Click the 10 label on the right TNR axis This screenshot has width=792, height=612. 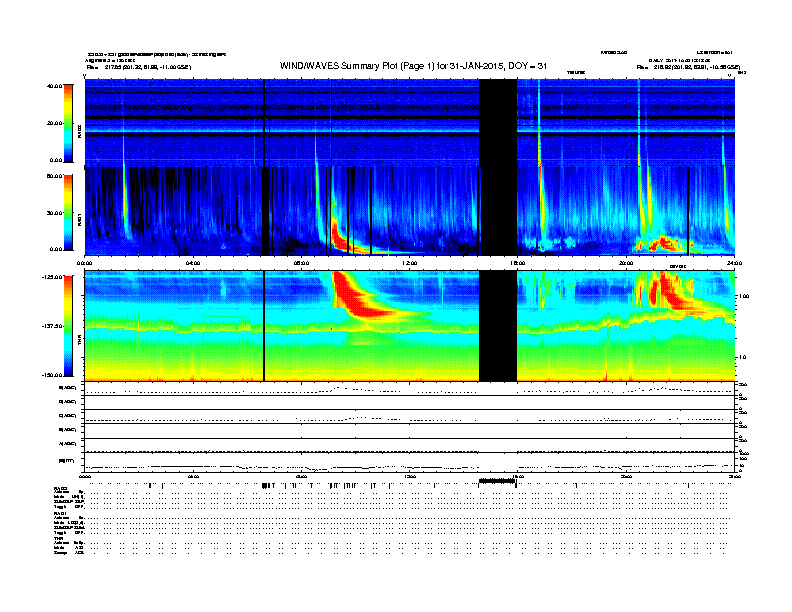742,358
